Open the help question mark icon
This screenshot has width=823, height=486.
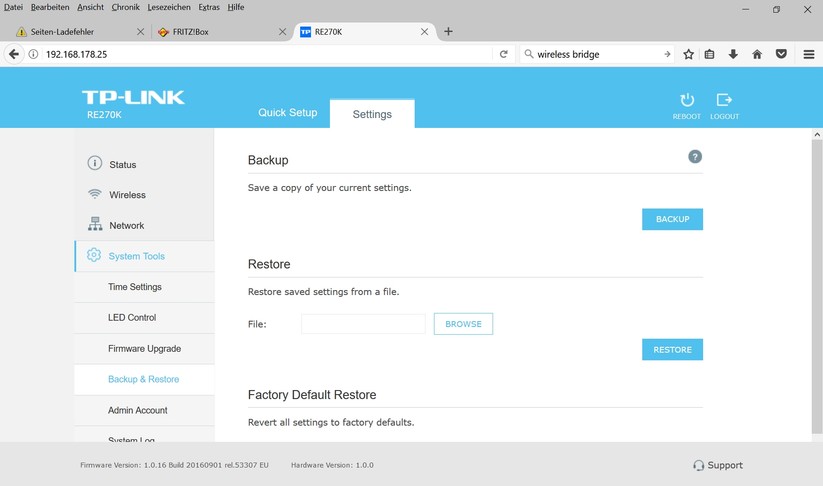pyautogui.click(x=695, y=157)
